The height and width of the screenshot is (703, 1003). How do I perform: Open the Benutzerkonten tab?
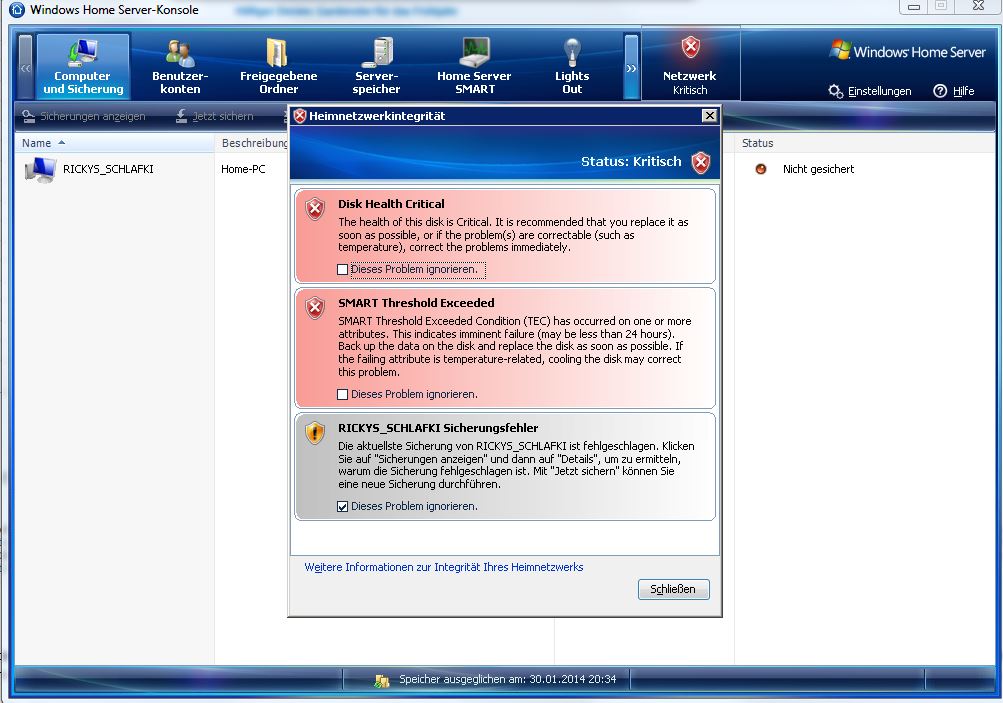(180, 67)
